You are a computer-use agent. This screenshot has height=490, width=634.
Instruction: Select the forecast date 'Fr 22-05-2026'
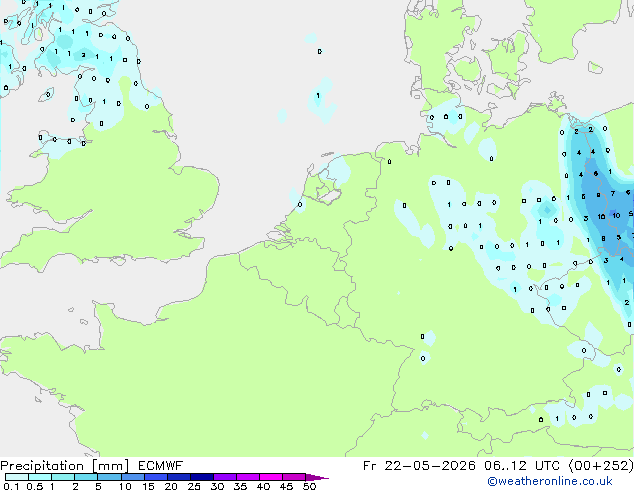coord(419,466)
